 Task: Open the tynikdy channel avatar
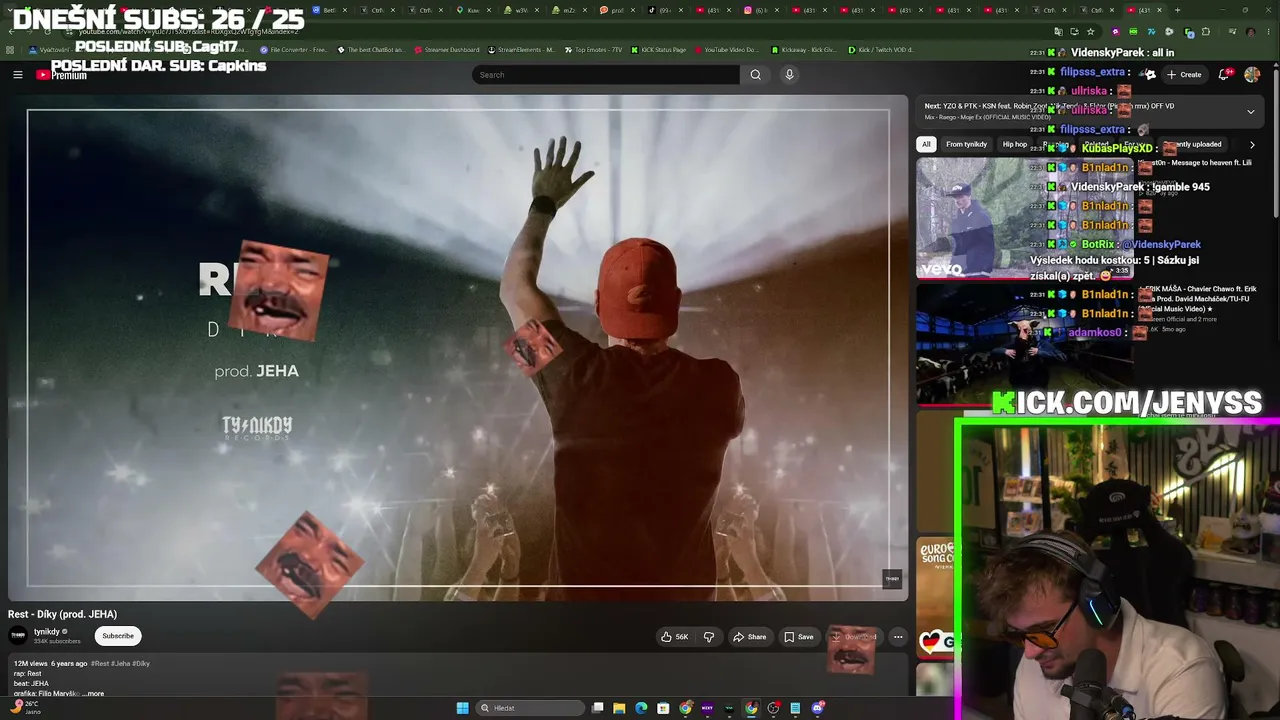click(x=18, y=636)
